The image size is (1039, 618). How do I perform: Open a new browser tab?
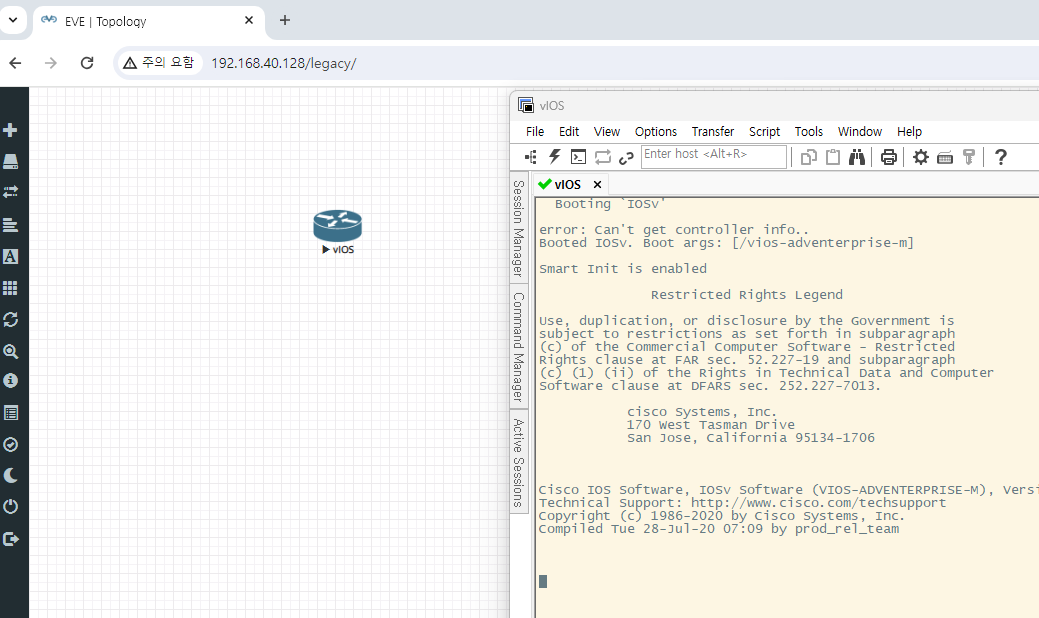(x=285, y=21)
